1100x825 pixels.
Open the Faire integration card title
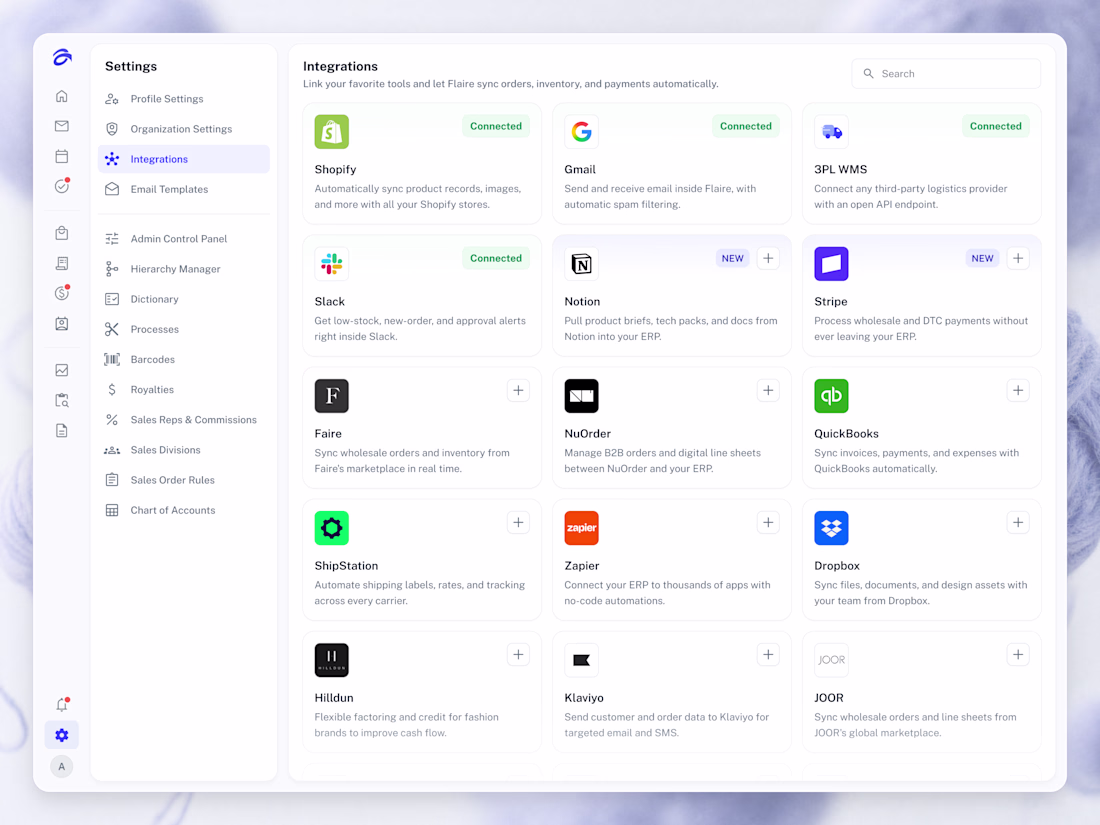(x=328, y=434)
